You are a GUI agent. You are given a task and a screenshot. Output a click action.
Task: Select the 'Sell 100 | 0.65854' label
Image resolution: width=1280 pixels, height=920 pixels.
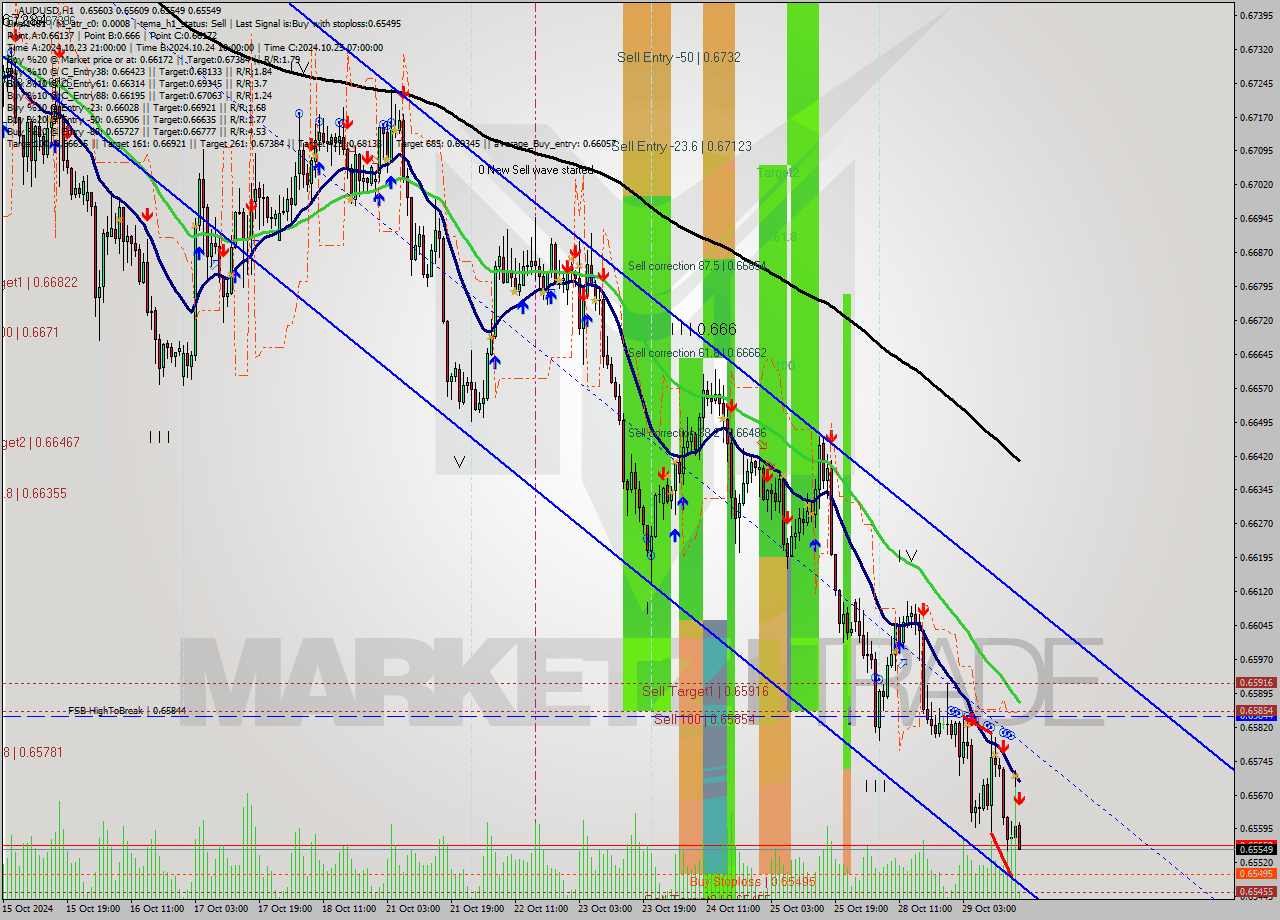[x=705, y=719]
